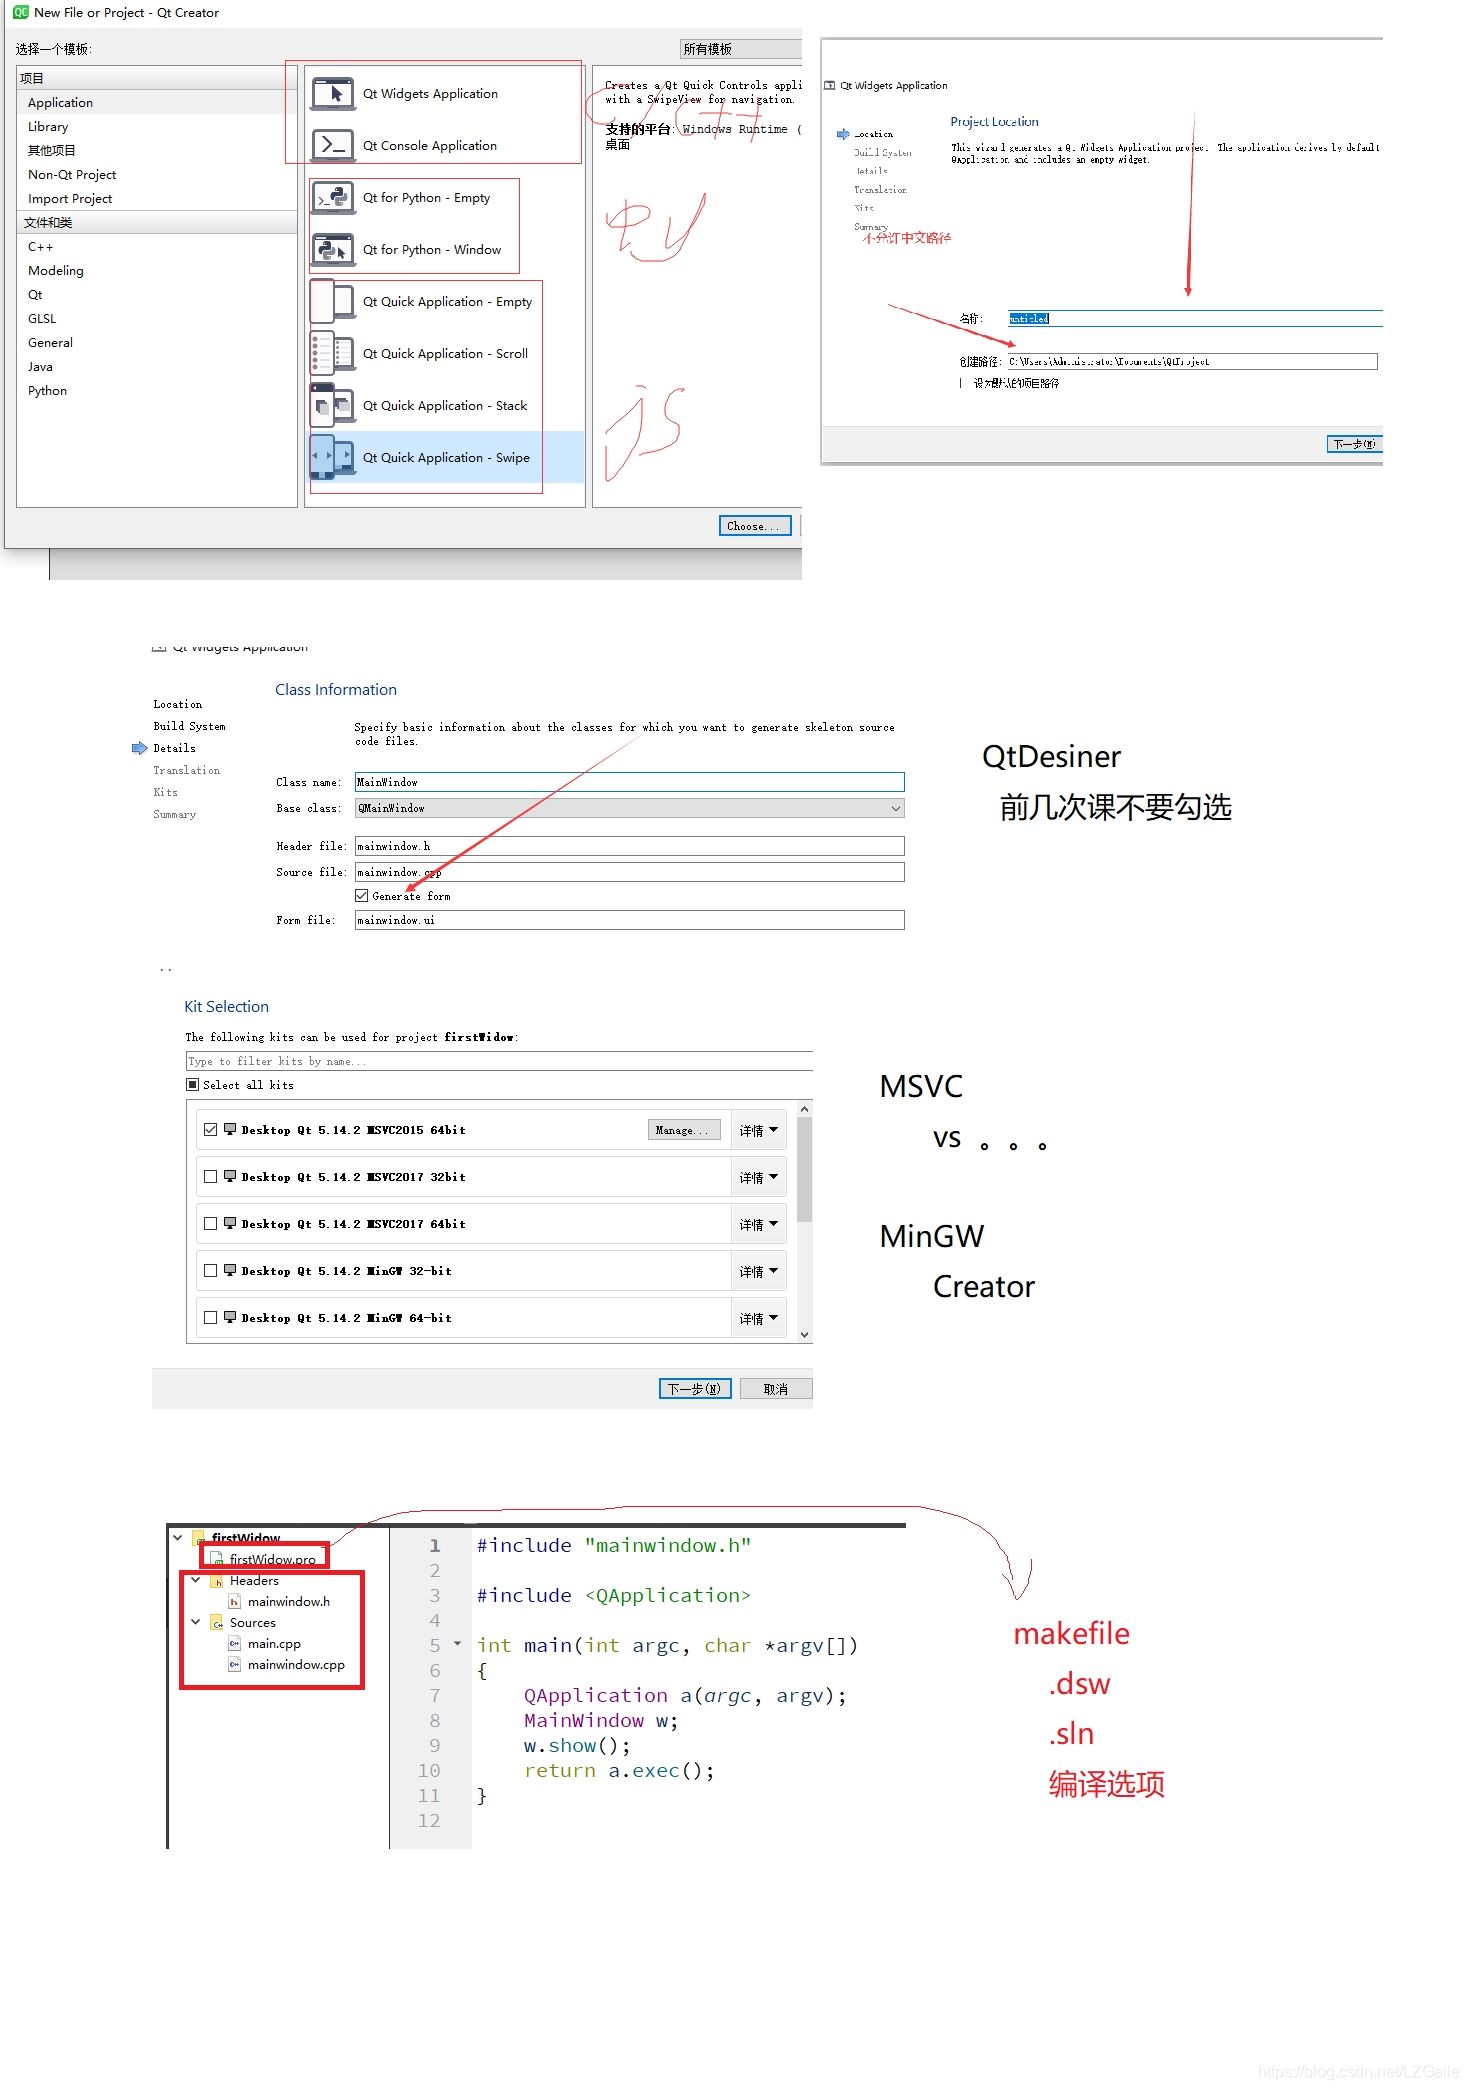Screen dimensions: 1469x2090
Task: Fold the main function in code editor
Action: (x=458, y=1644)
